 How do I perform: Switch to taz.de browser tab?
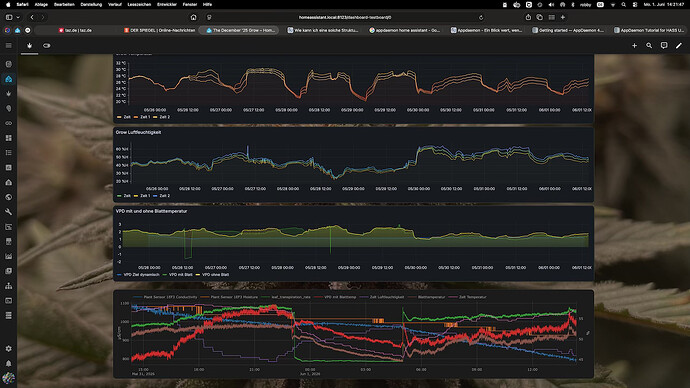coord(75,30)
